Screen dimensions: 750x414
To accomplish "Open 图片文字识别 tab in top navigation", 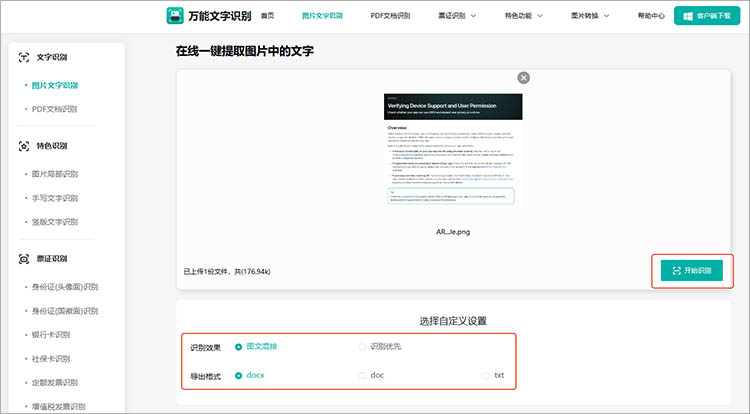I will [x=322, y=16].
